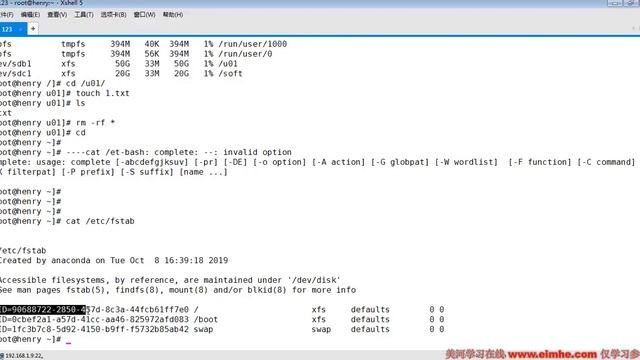640x360 pixels.
Task: Click the 'cd /u01/' command text
Action: click(85, 83)
